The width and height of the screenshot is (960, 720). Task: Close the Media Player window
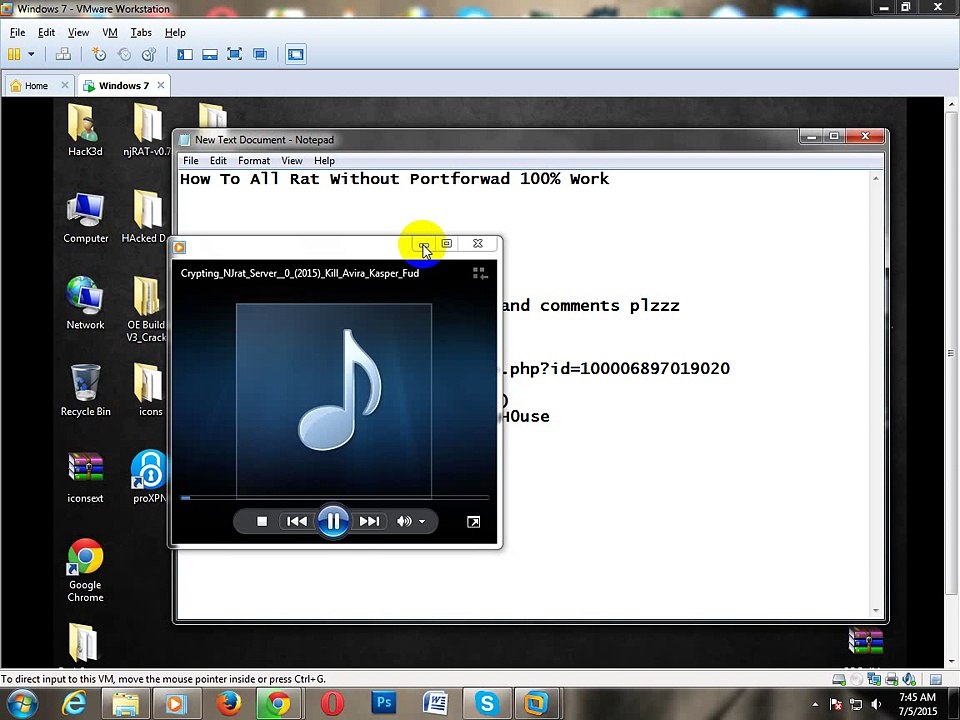[478, 244]
